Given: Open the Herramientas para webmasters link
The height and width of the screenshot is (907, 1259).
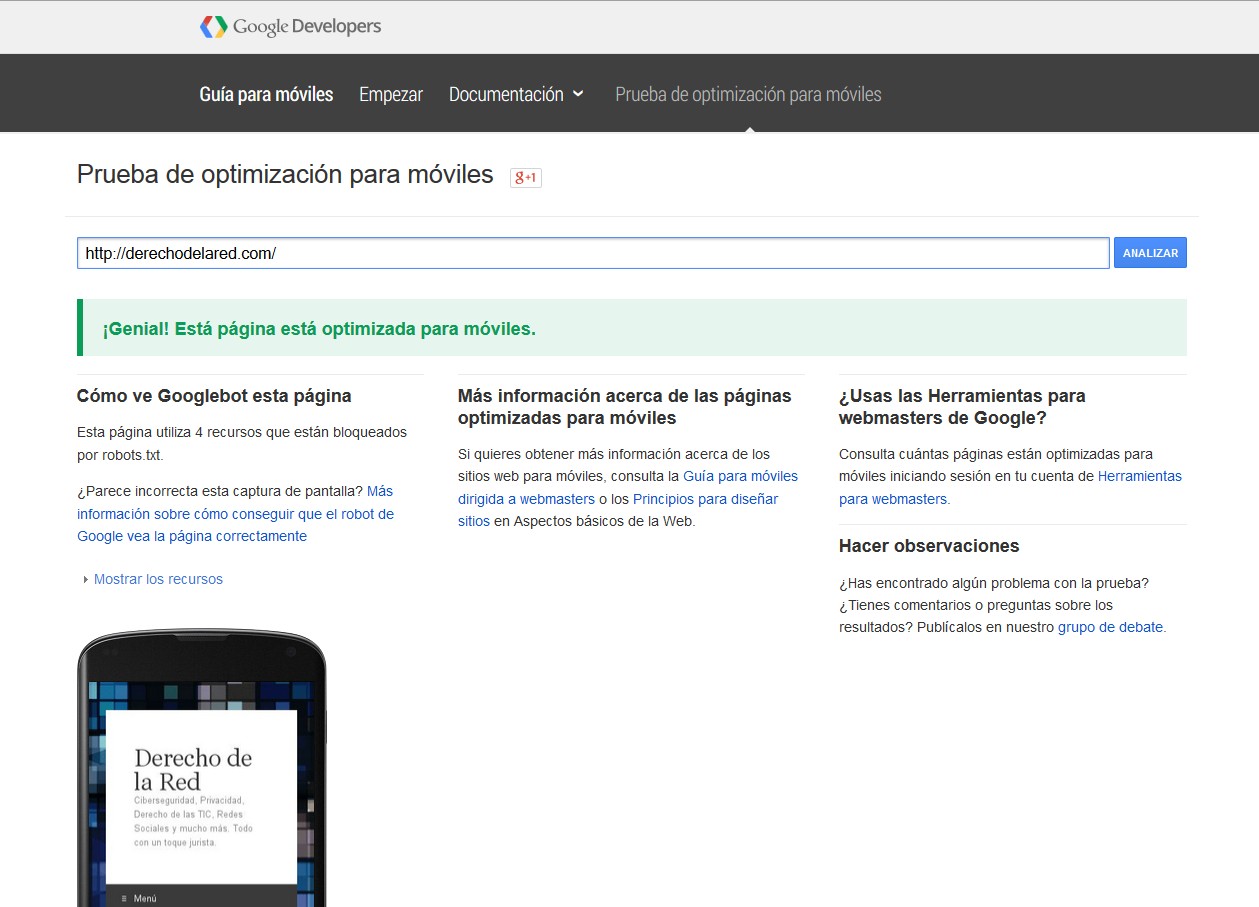Looking at the screenshot, I should pos(1139,477).
